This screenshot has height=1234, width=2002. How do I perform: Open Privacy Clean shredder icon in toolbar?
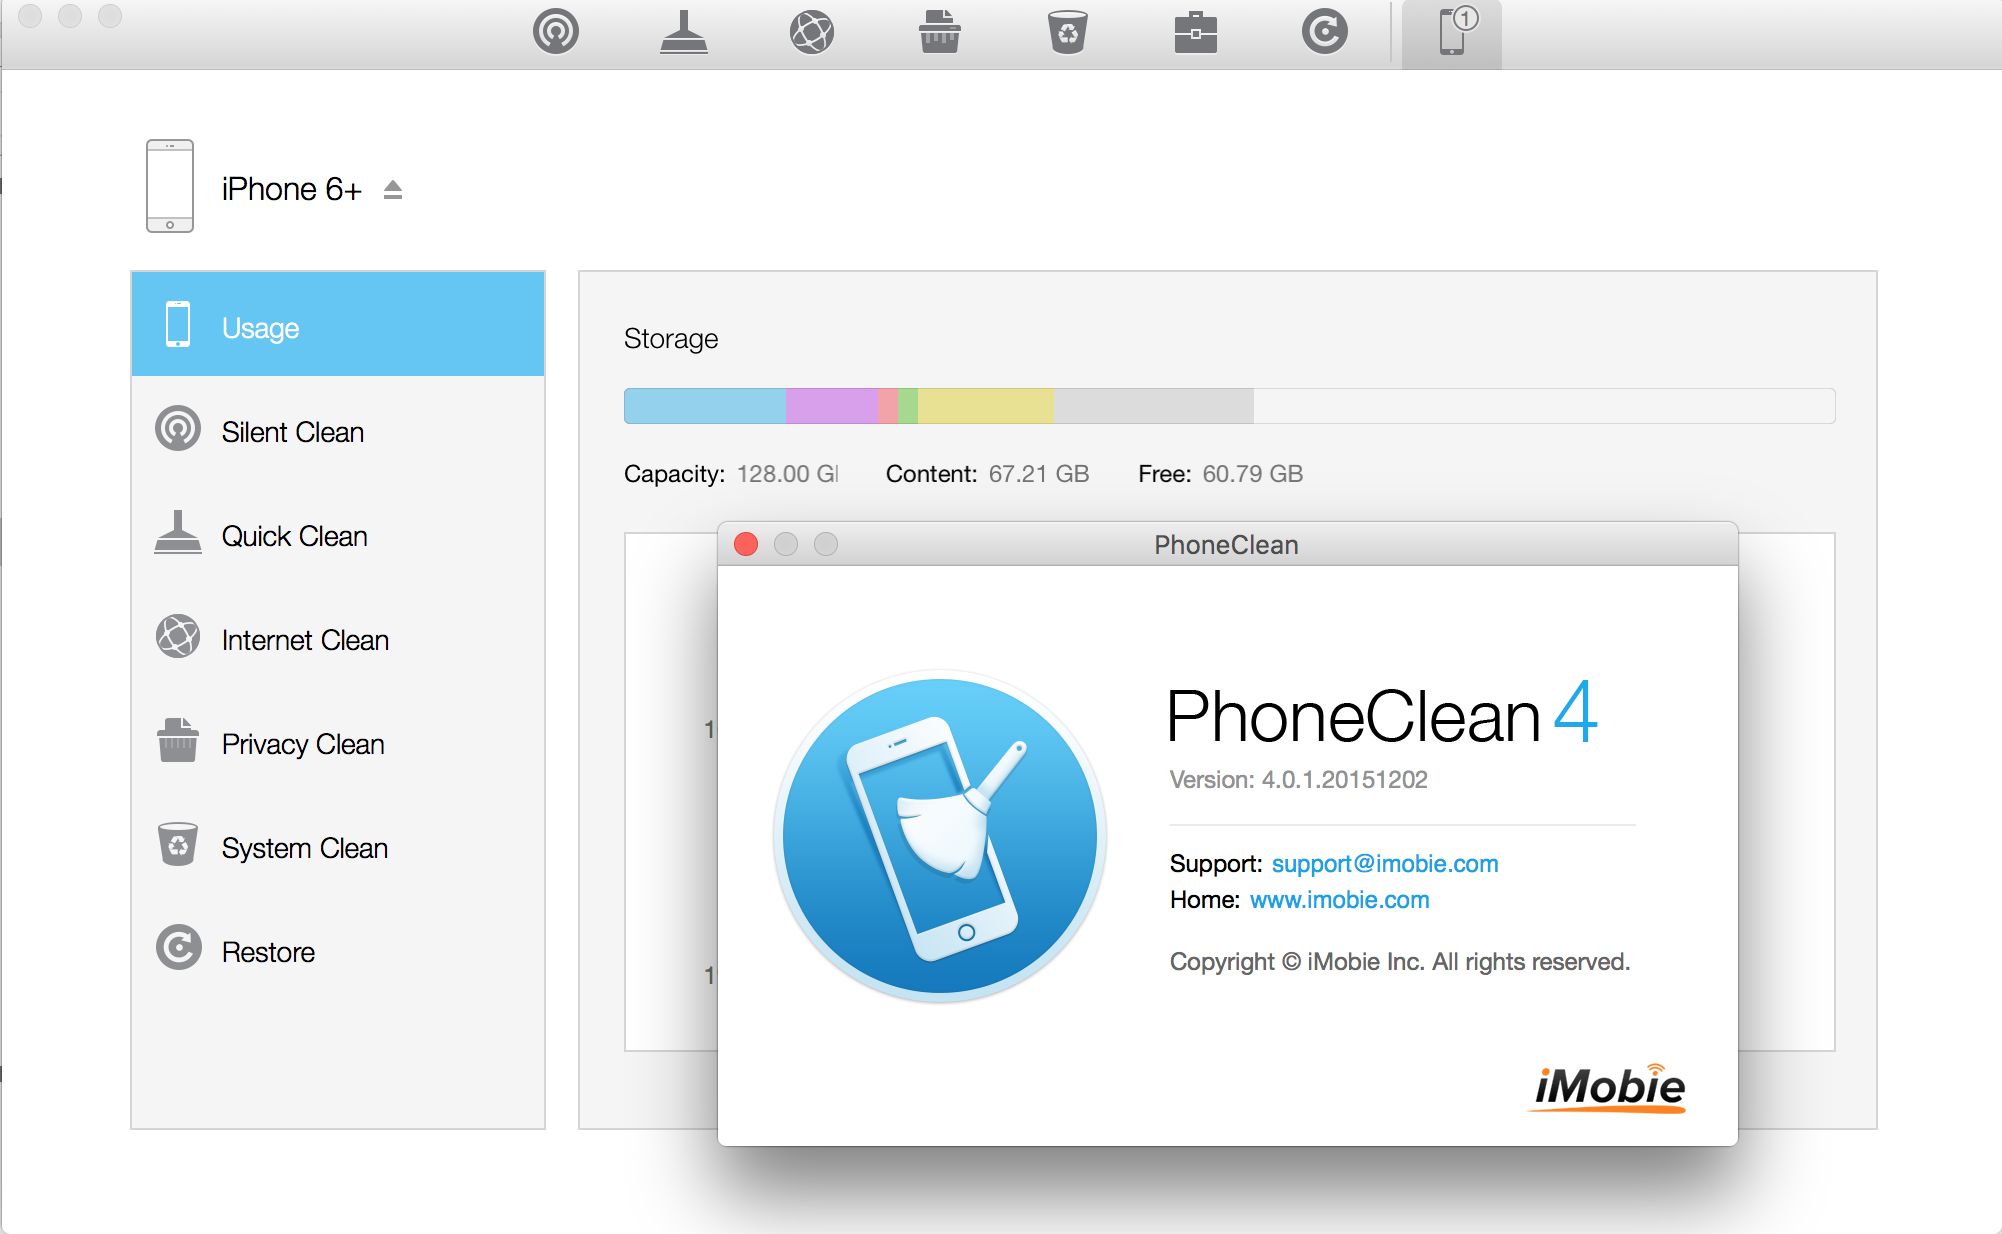pyautogui.click(x=940, y=32)
